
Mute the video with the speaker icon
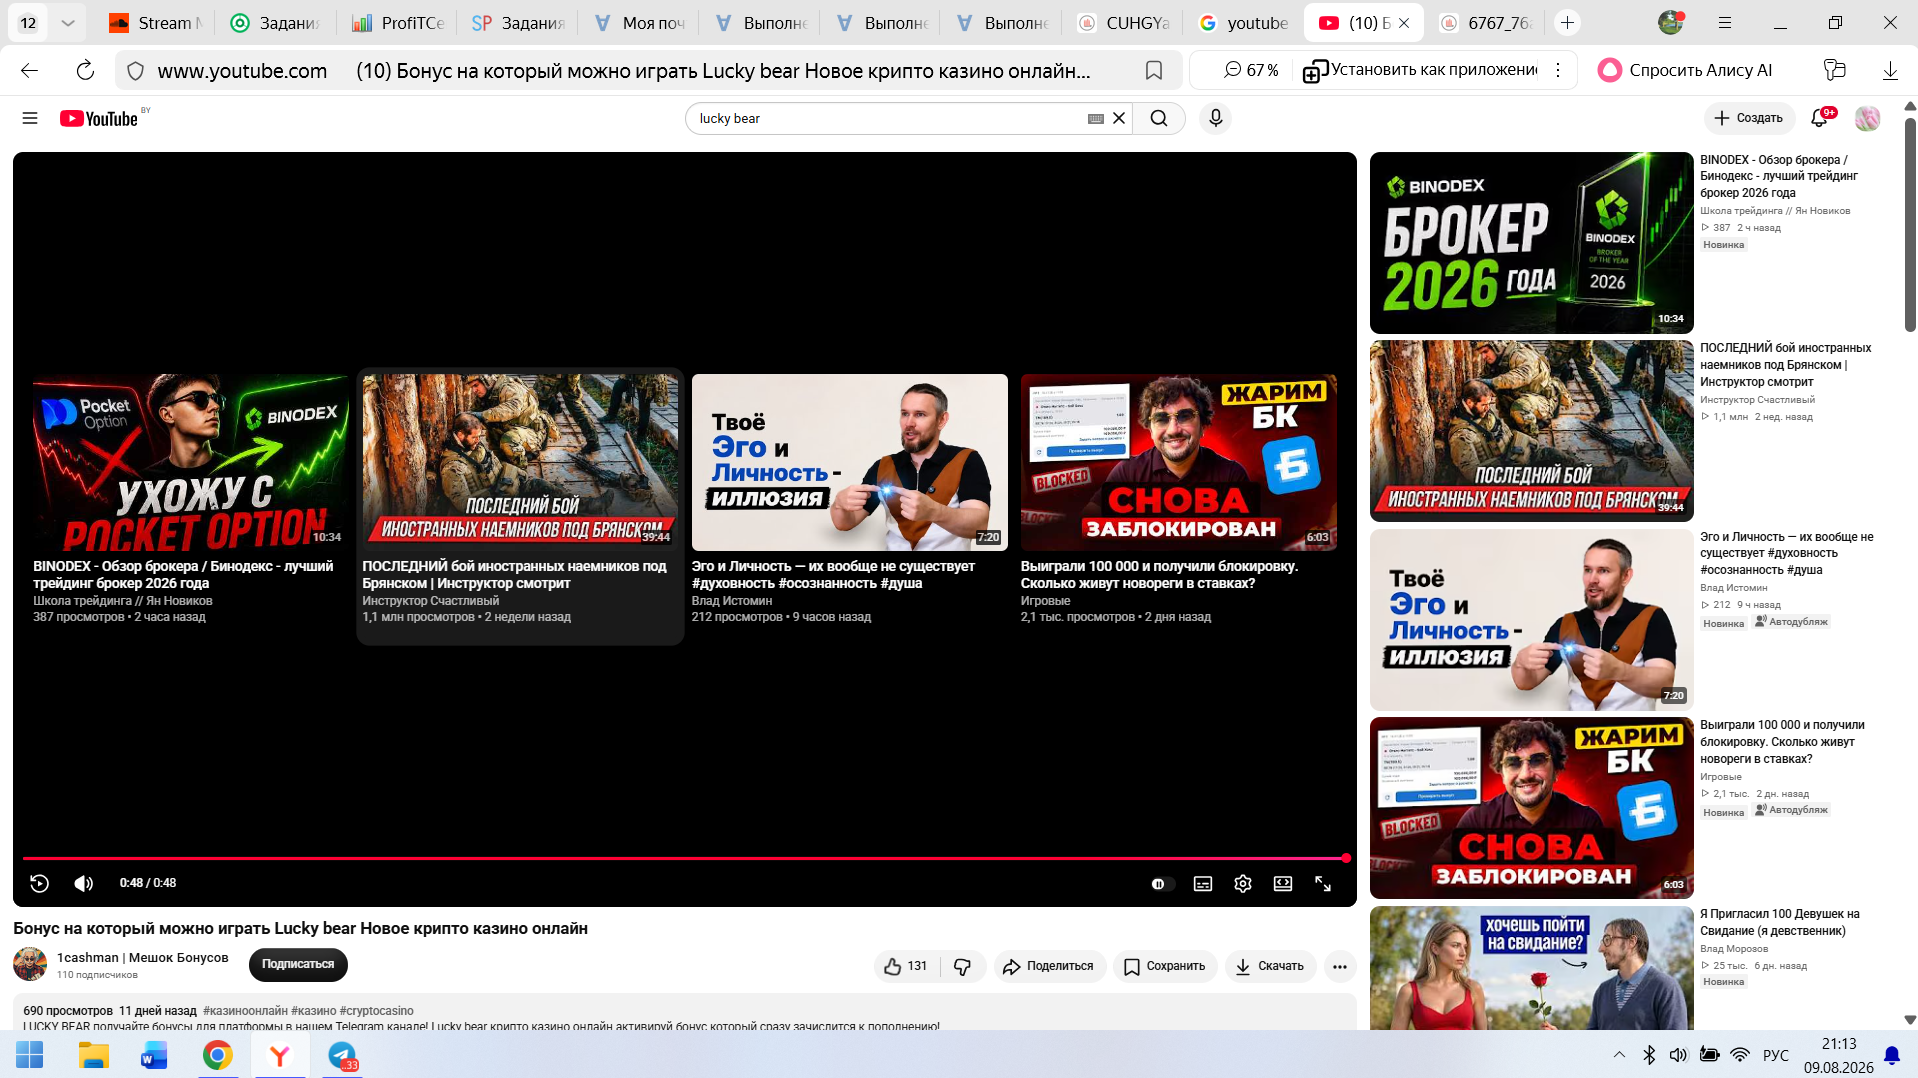(84, 883)
